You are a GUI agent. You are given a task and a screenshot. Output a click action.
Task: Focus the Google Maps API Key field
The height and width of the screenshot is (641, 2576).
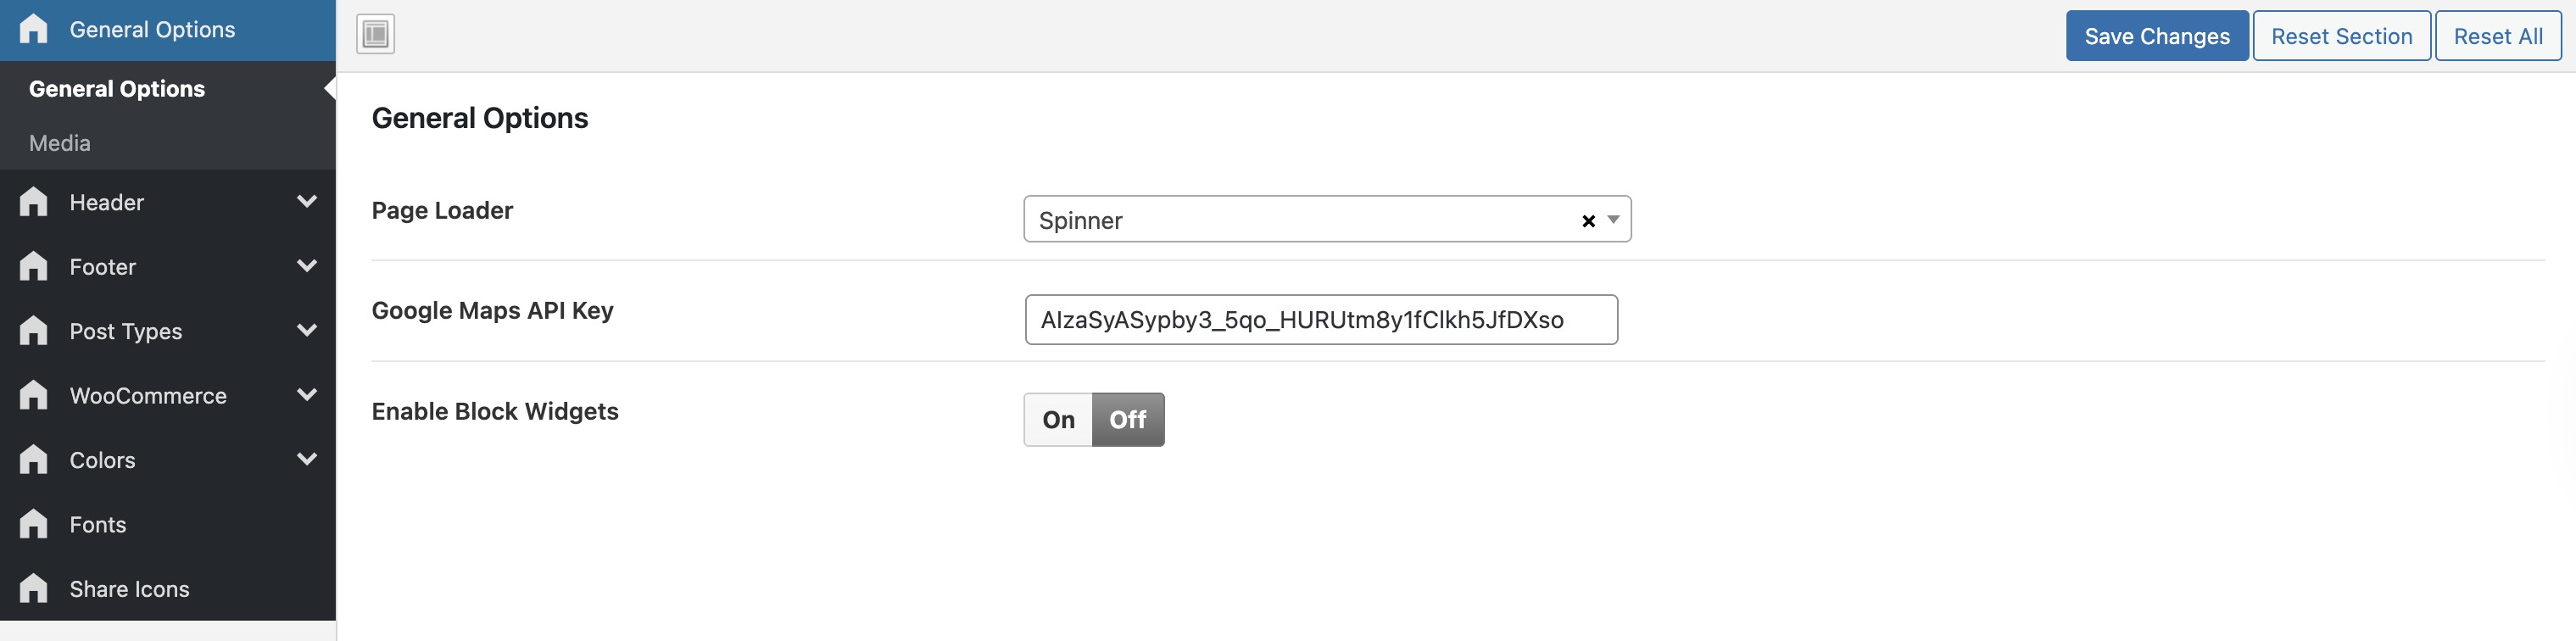(1320, 320)
